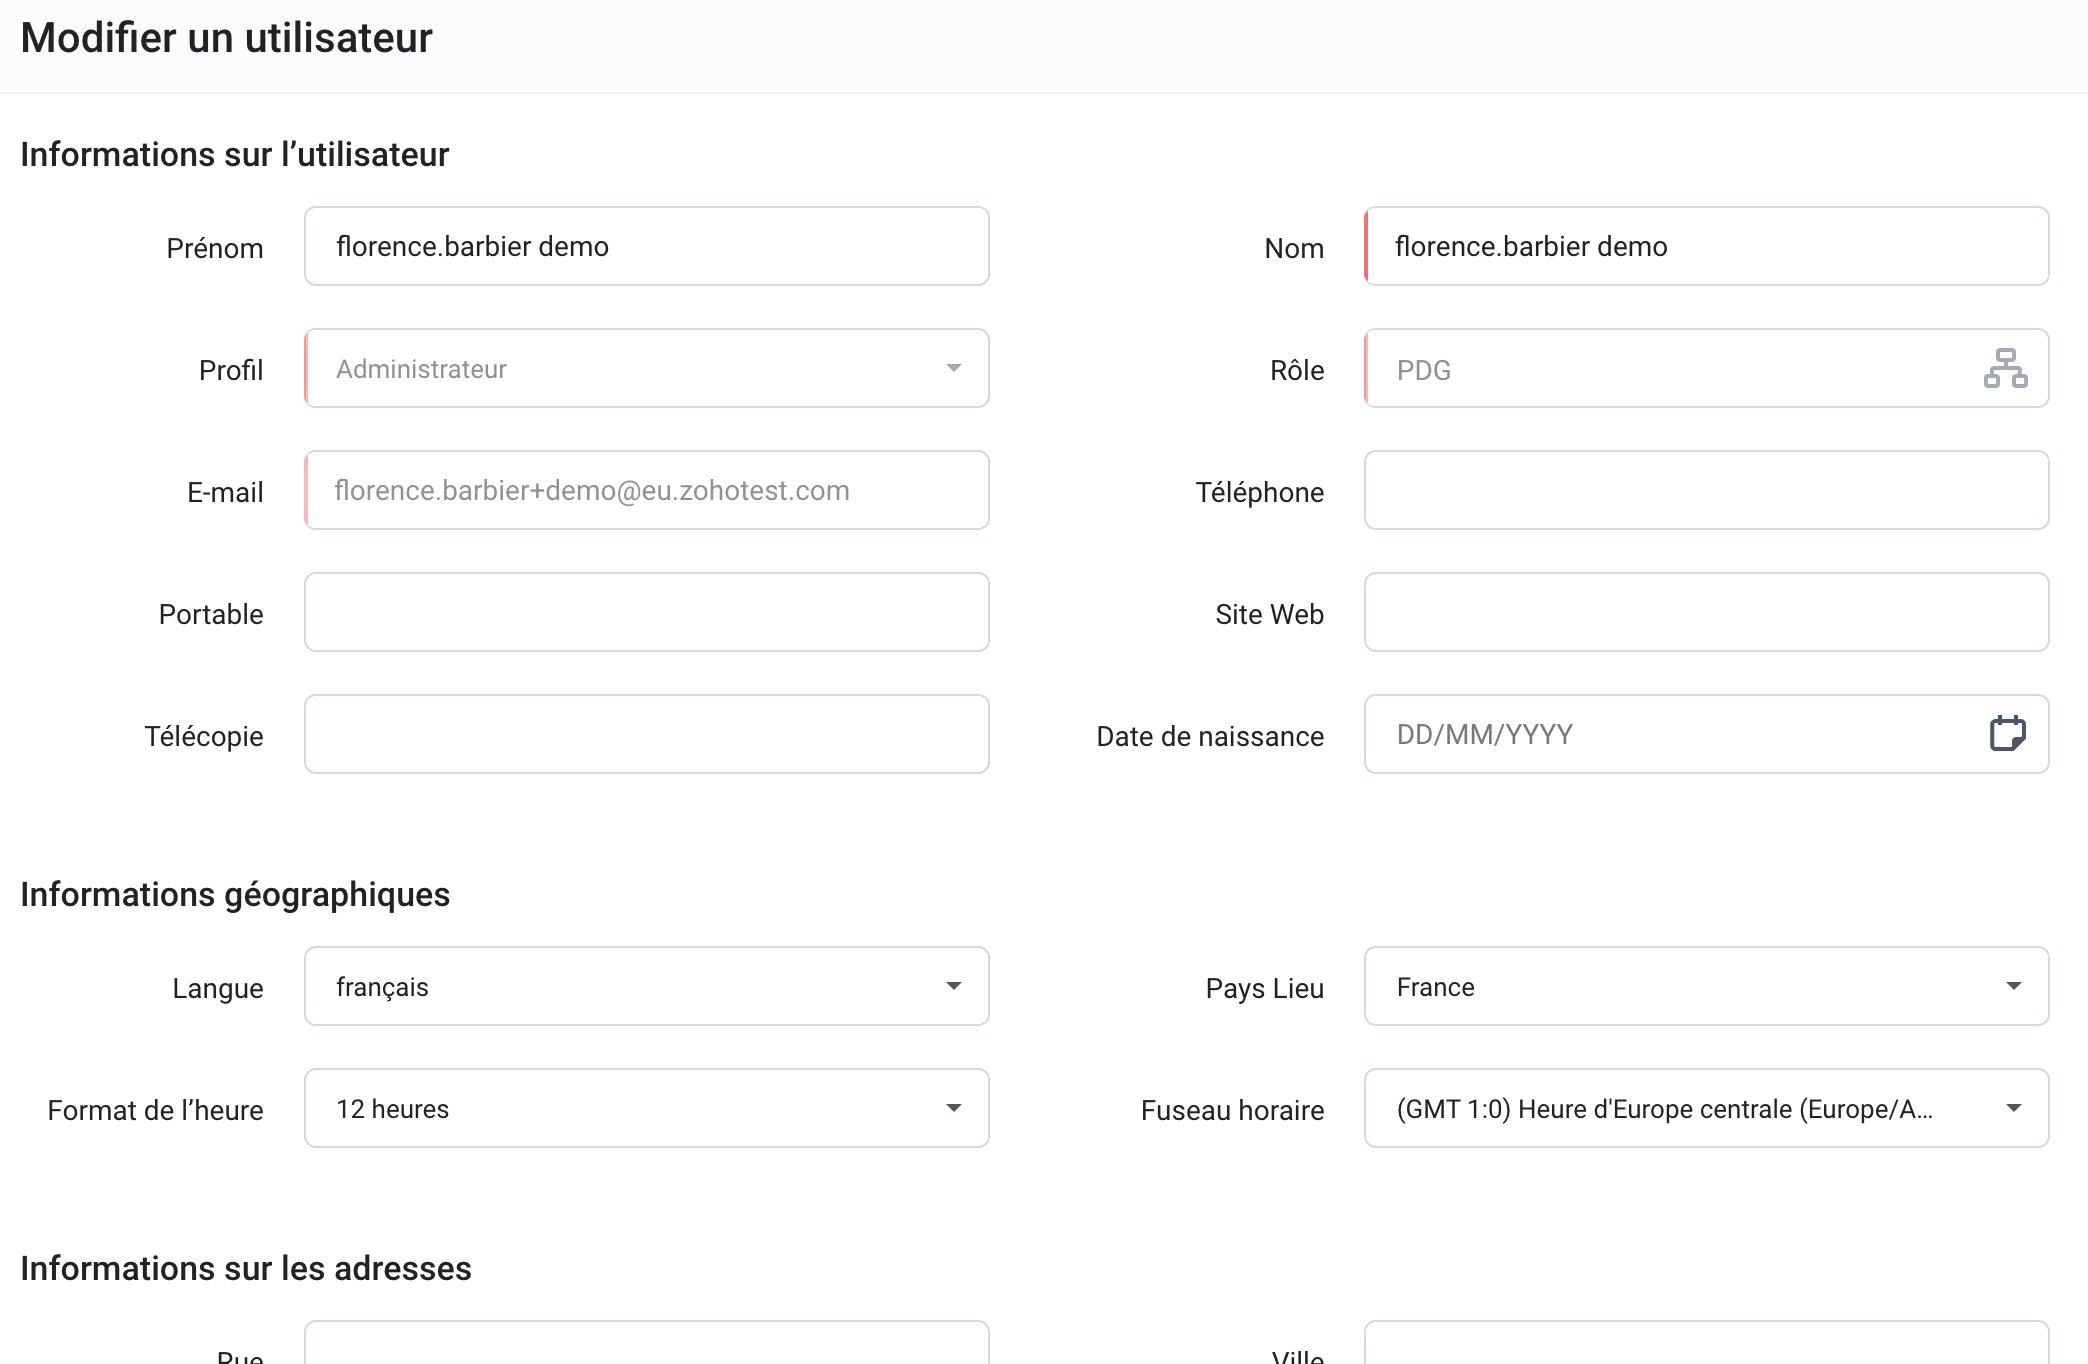
Task: Open the role hierarchy icon in Rôle field
Action: pos(2005,368)
